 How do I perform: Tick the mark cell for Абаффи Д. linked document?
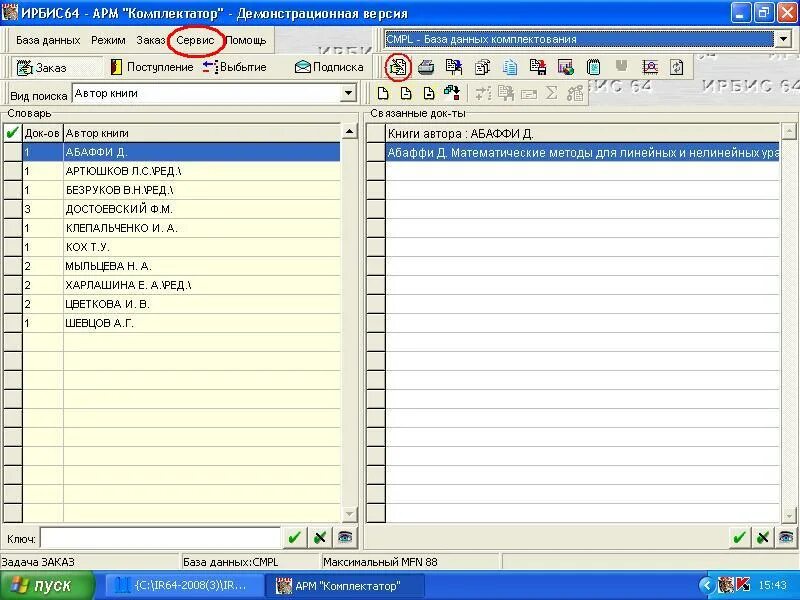[x=376, y=152]
